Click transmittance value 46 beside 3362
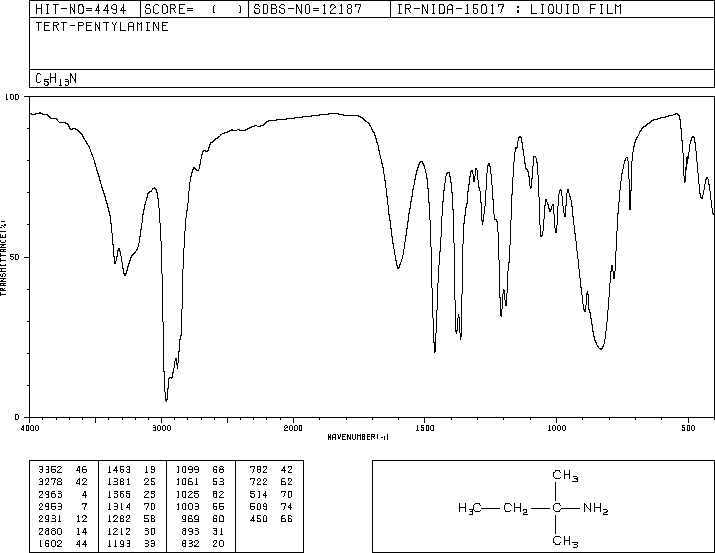Image resolution: width=715 pixels, height=553 pixels. coord(81,470)
